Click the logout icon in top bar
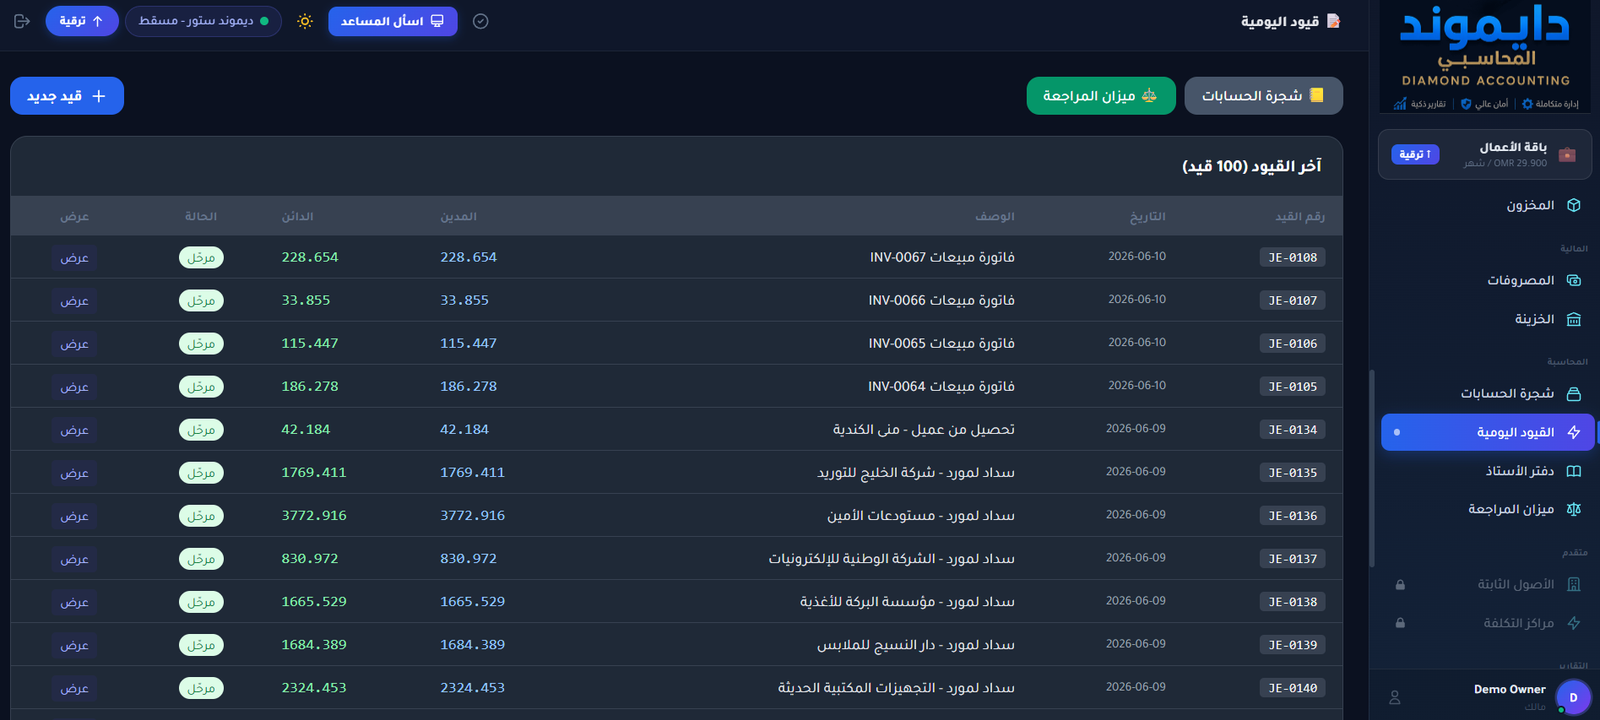This screenshot has width=1600, height=720. click(x=22, y=21)
